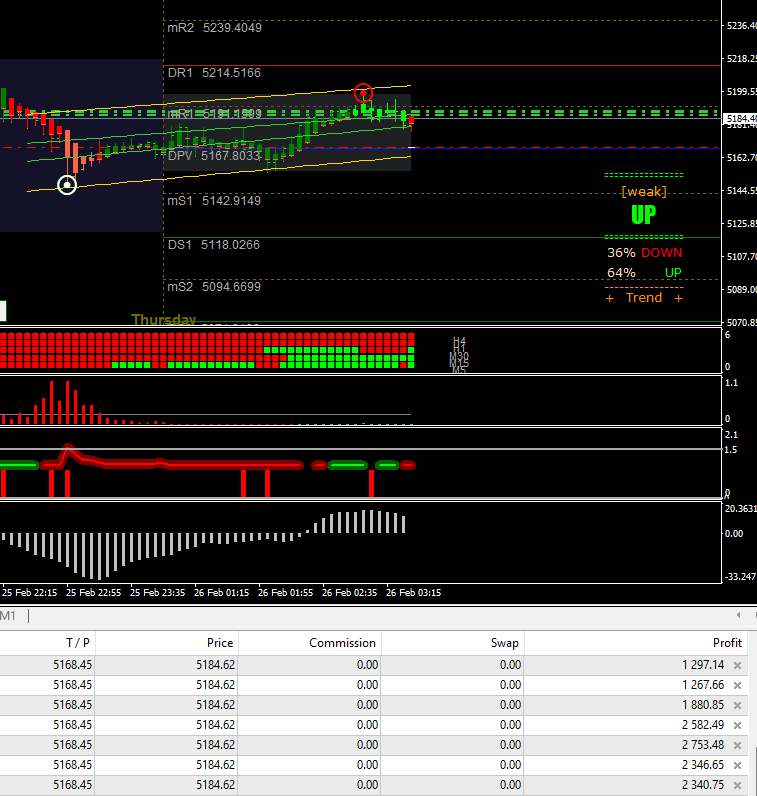
Task: Switch to the M1 chart tab
Action: (x=8, y=615)
